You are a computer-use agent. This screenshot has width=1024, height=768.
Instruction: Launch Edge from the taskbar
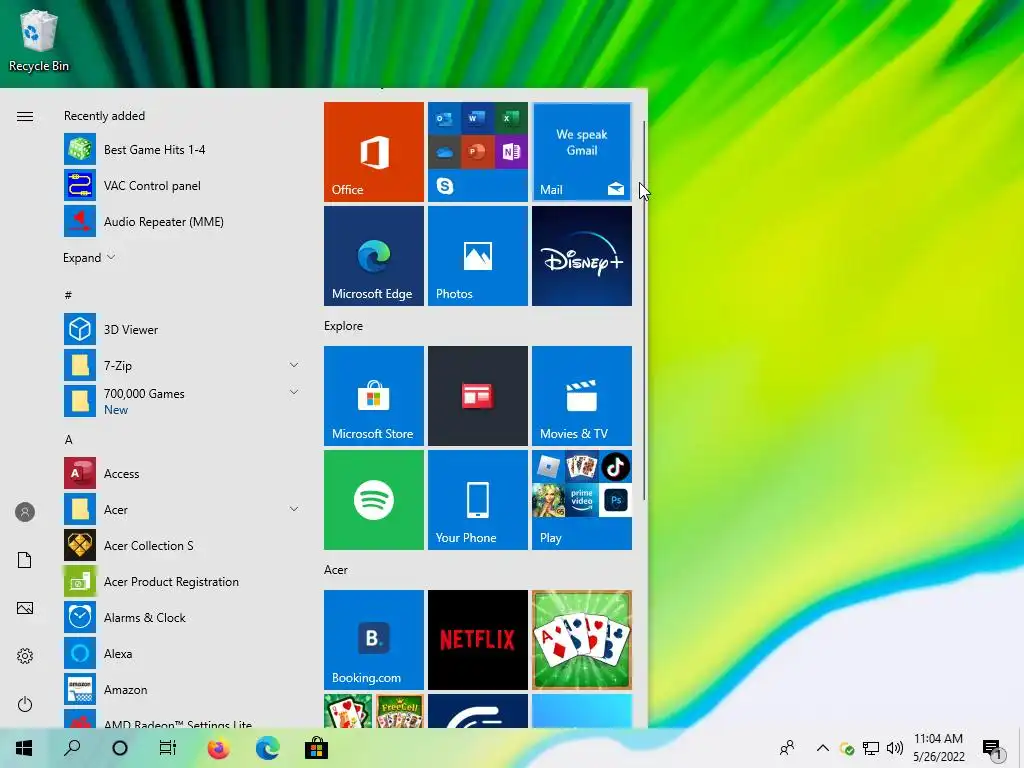(x=267, y=748)
